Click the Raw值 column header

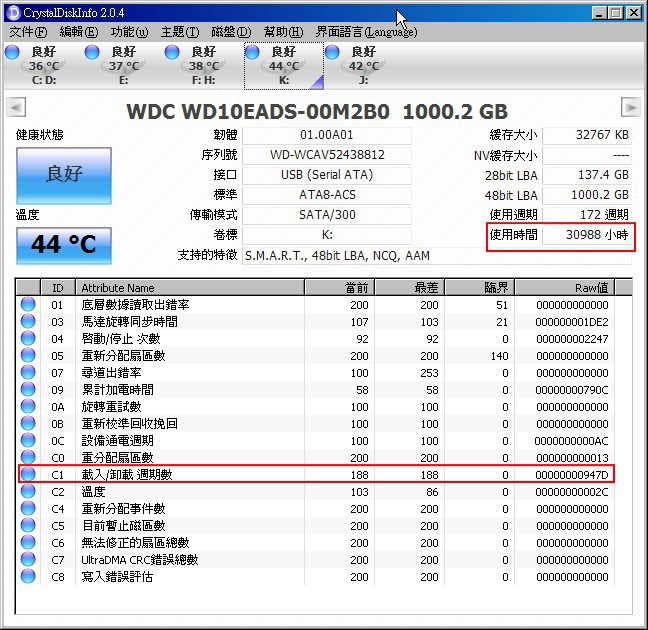[x=565, y=288]
